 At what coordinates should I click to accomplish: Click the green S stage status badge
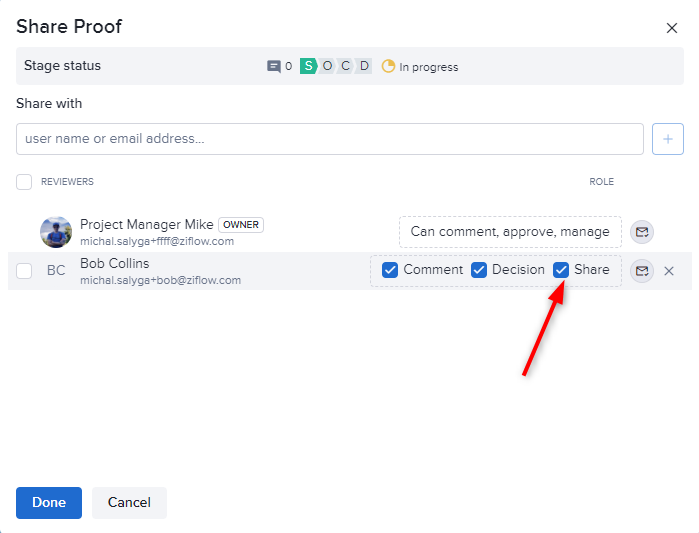click(x=308, y=67)
